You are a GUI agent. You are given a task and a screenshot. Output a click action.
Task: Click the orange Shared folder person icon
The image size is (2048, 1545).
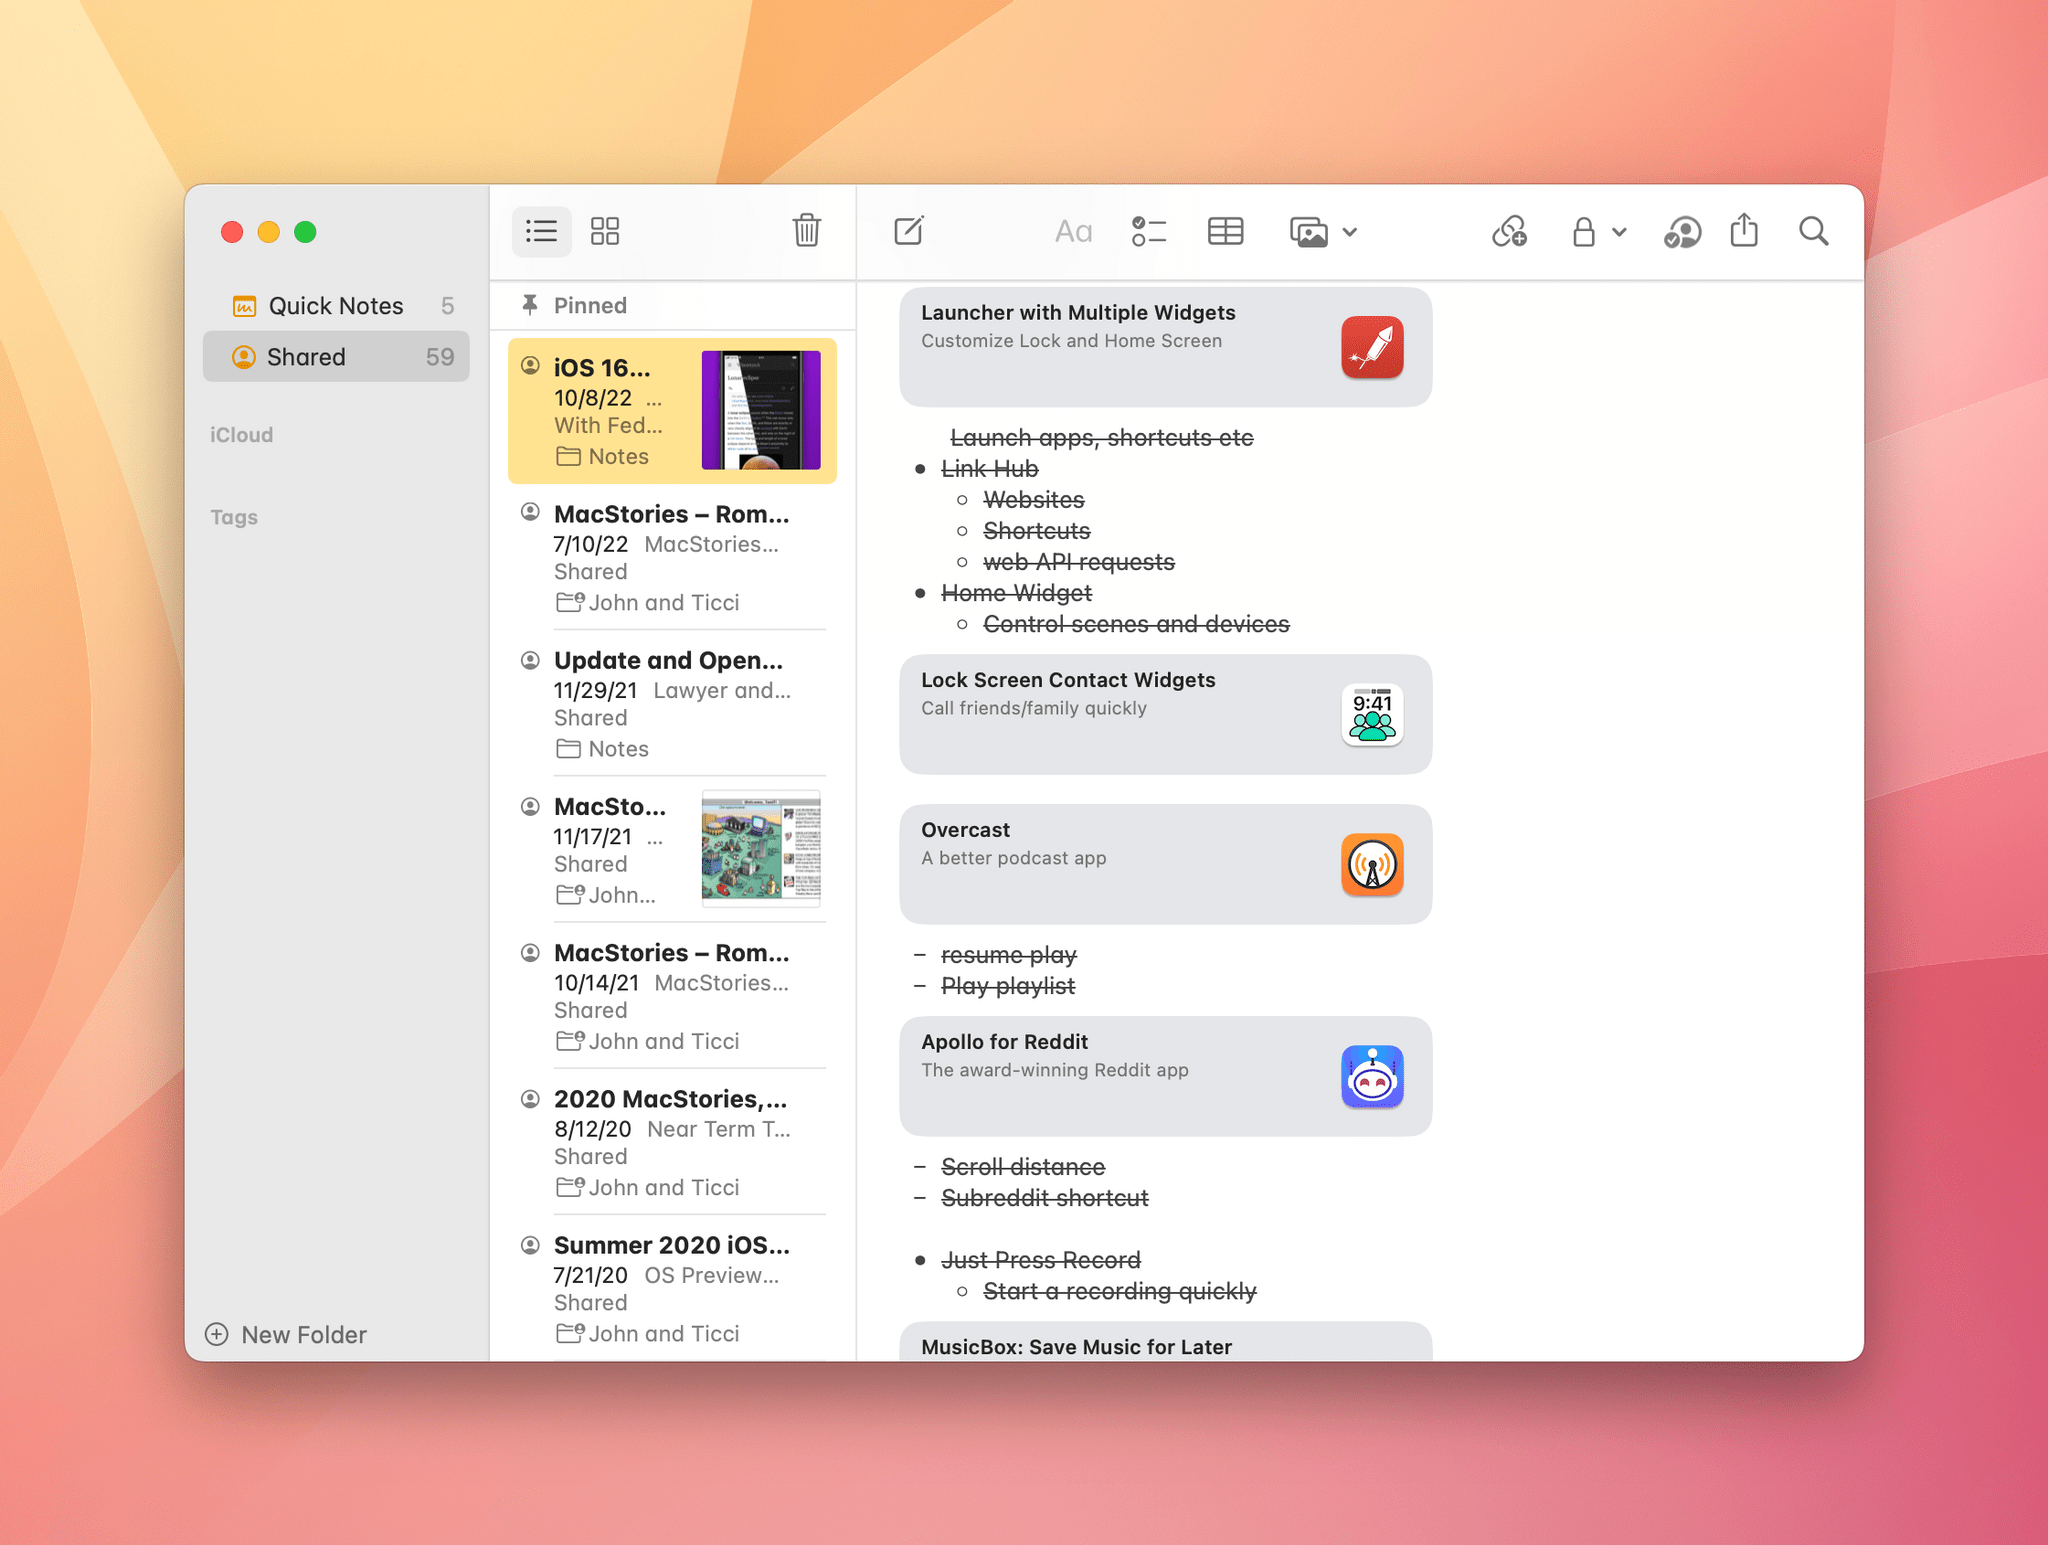pyautogui.click(x=243, y=357)
